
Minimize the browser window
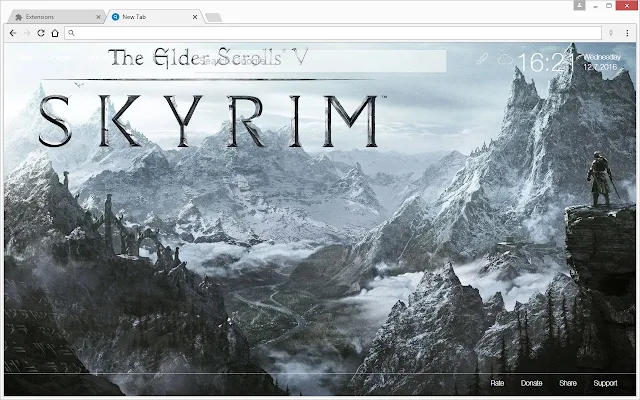596,6
